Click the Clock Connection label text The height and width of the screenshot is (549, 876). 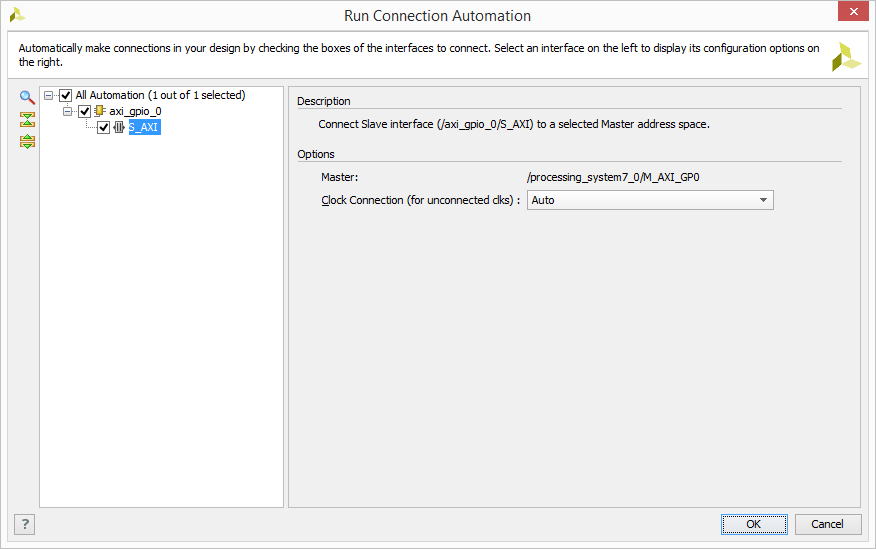pos(421,200)
